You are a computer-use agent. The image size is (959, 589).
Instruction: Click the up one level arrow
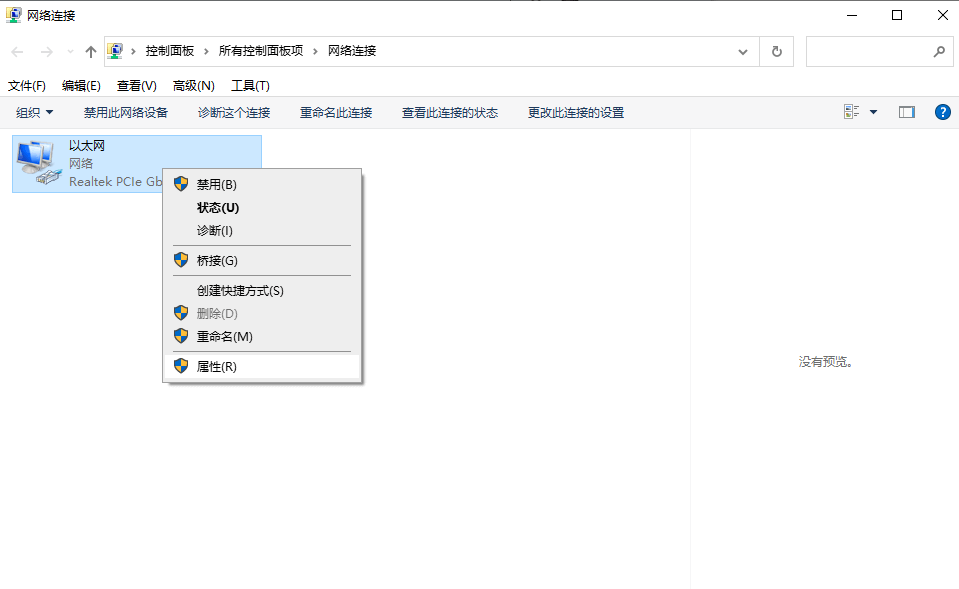tap(89, 51)
